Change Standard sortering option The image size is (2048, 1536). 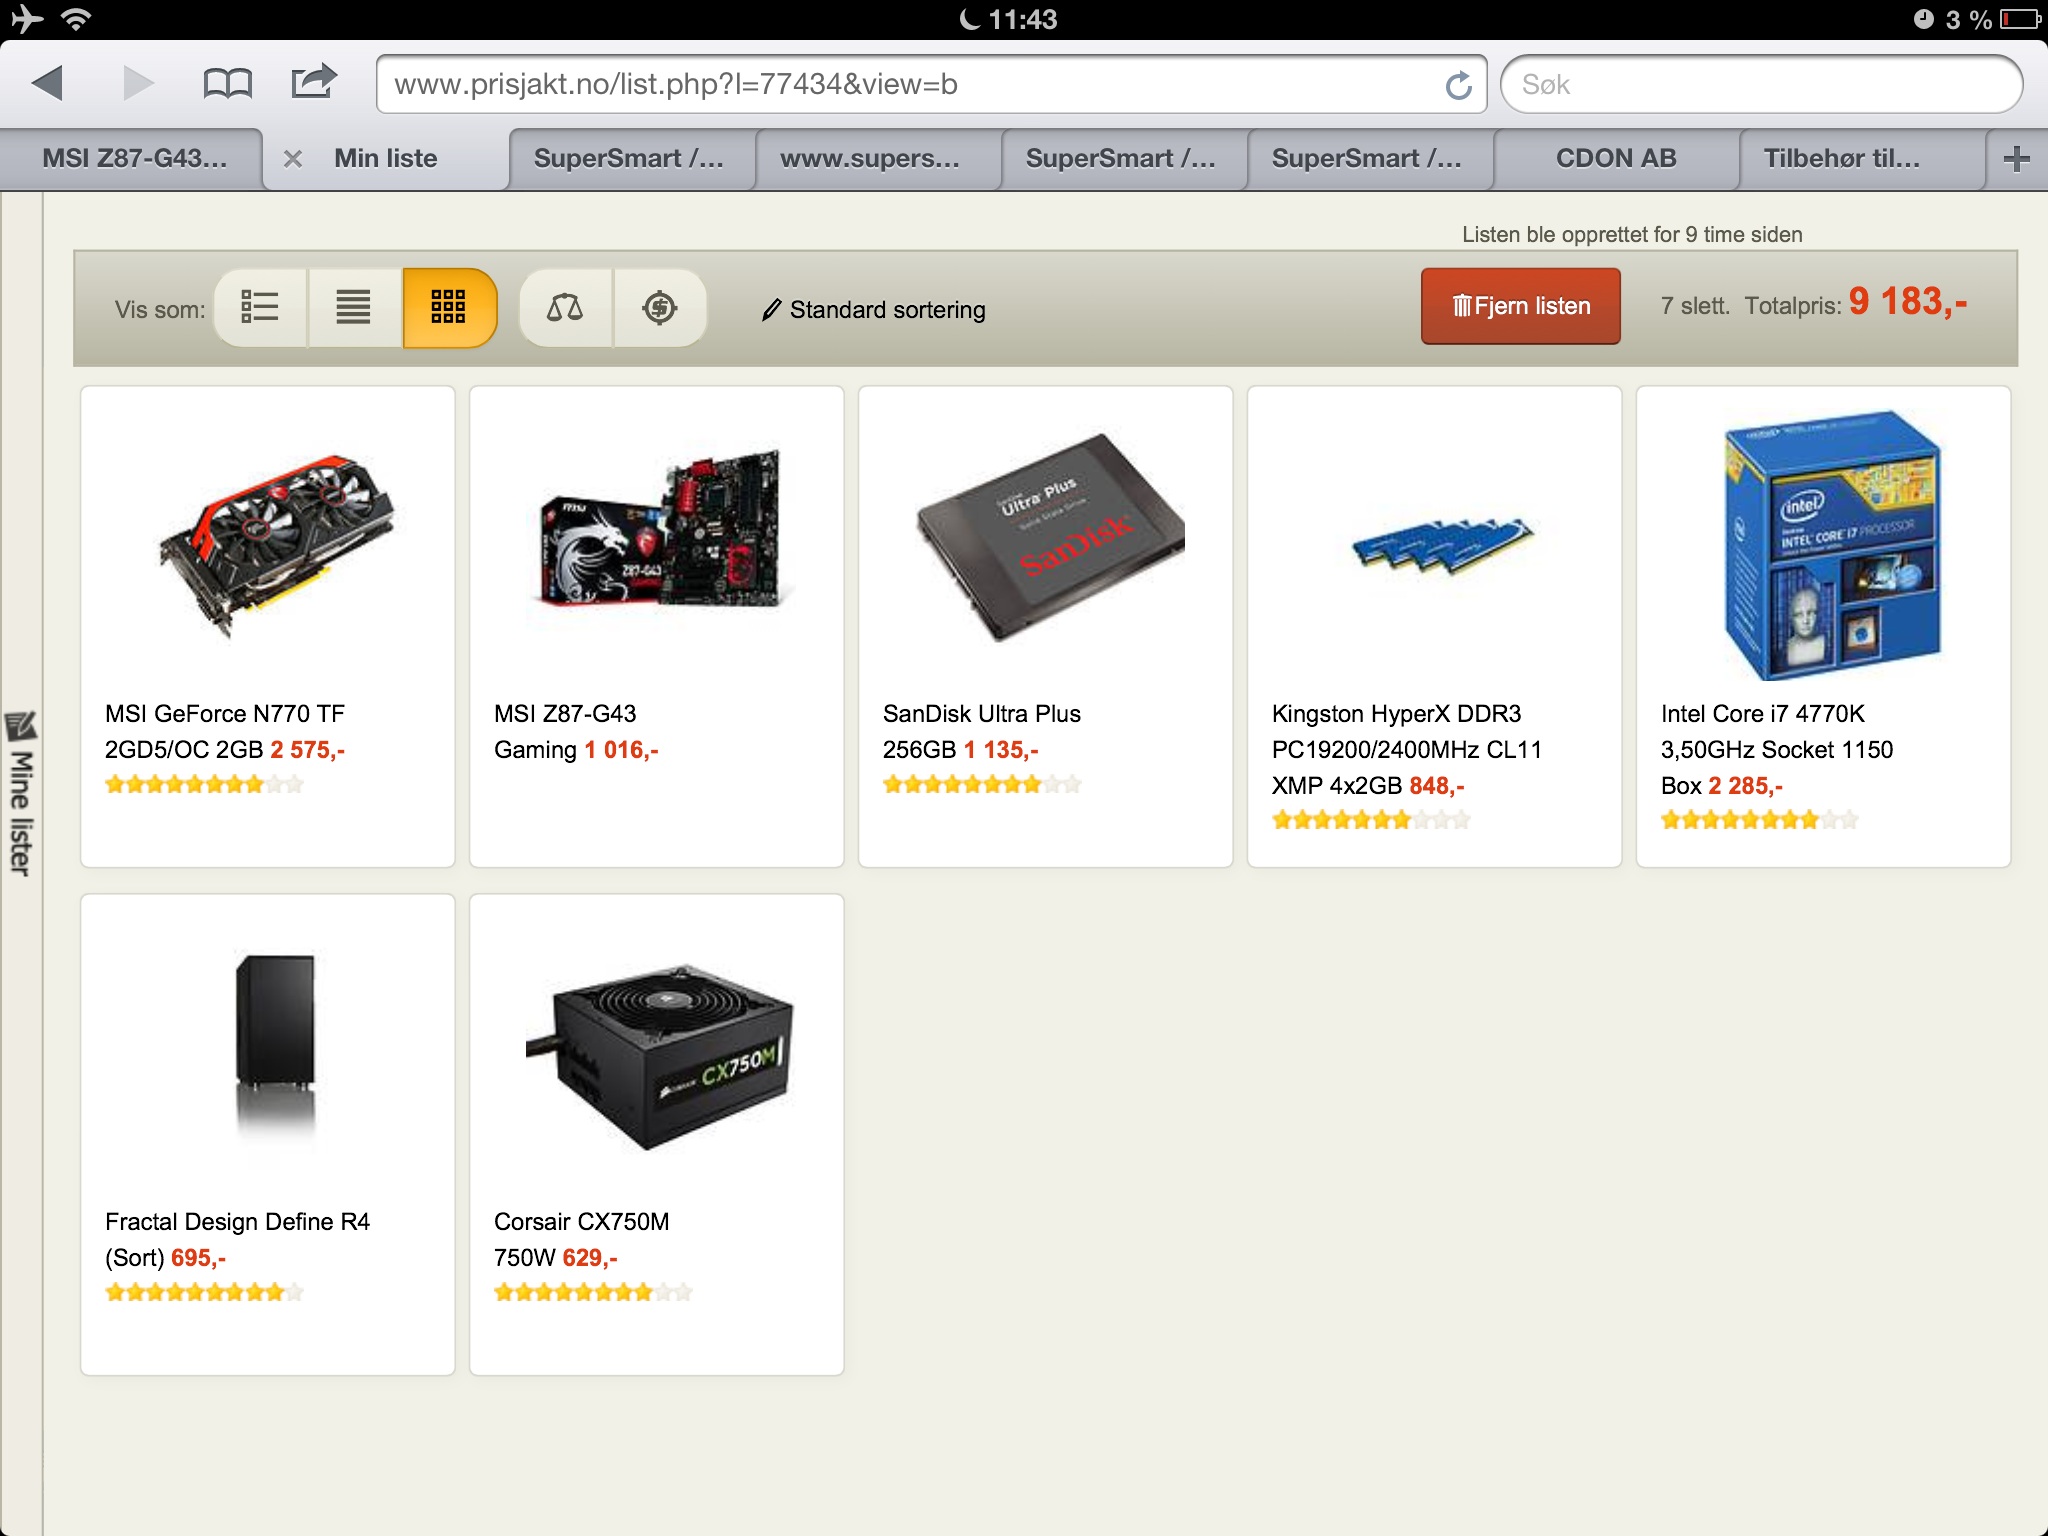(x=873, y=310)
